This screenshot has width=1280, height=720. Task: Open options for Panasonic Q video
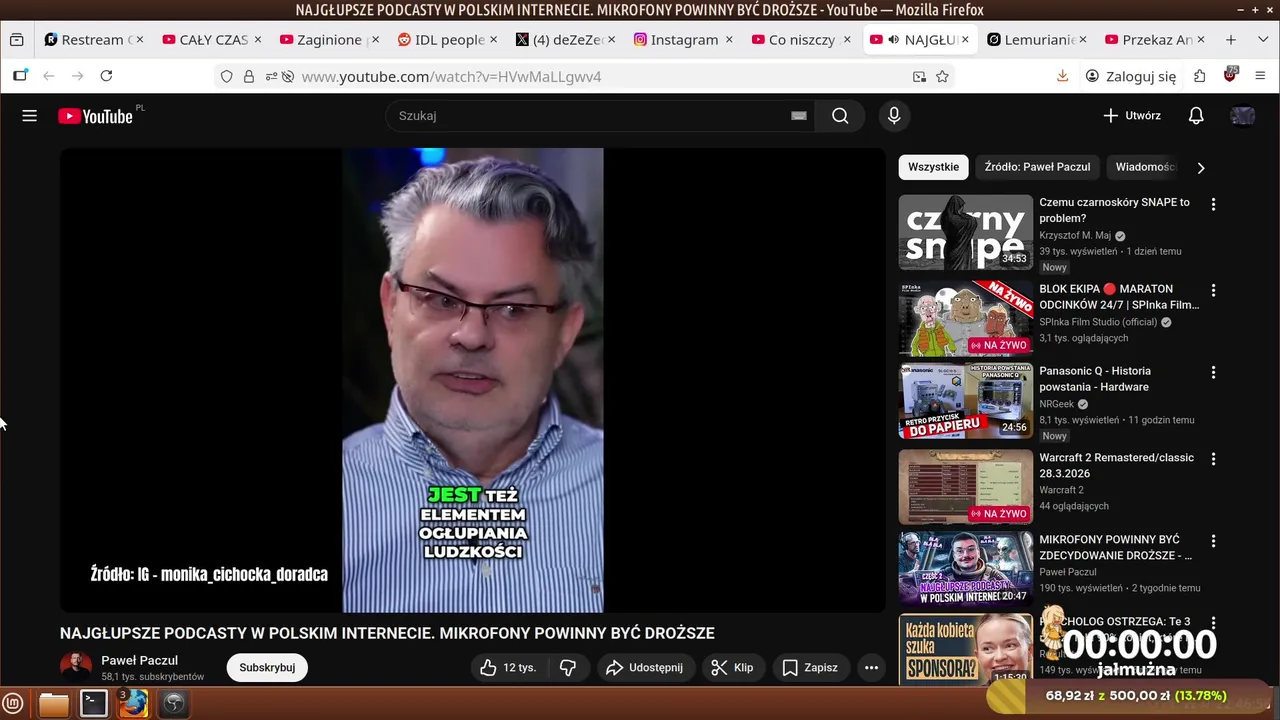1213,372
